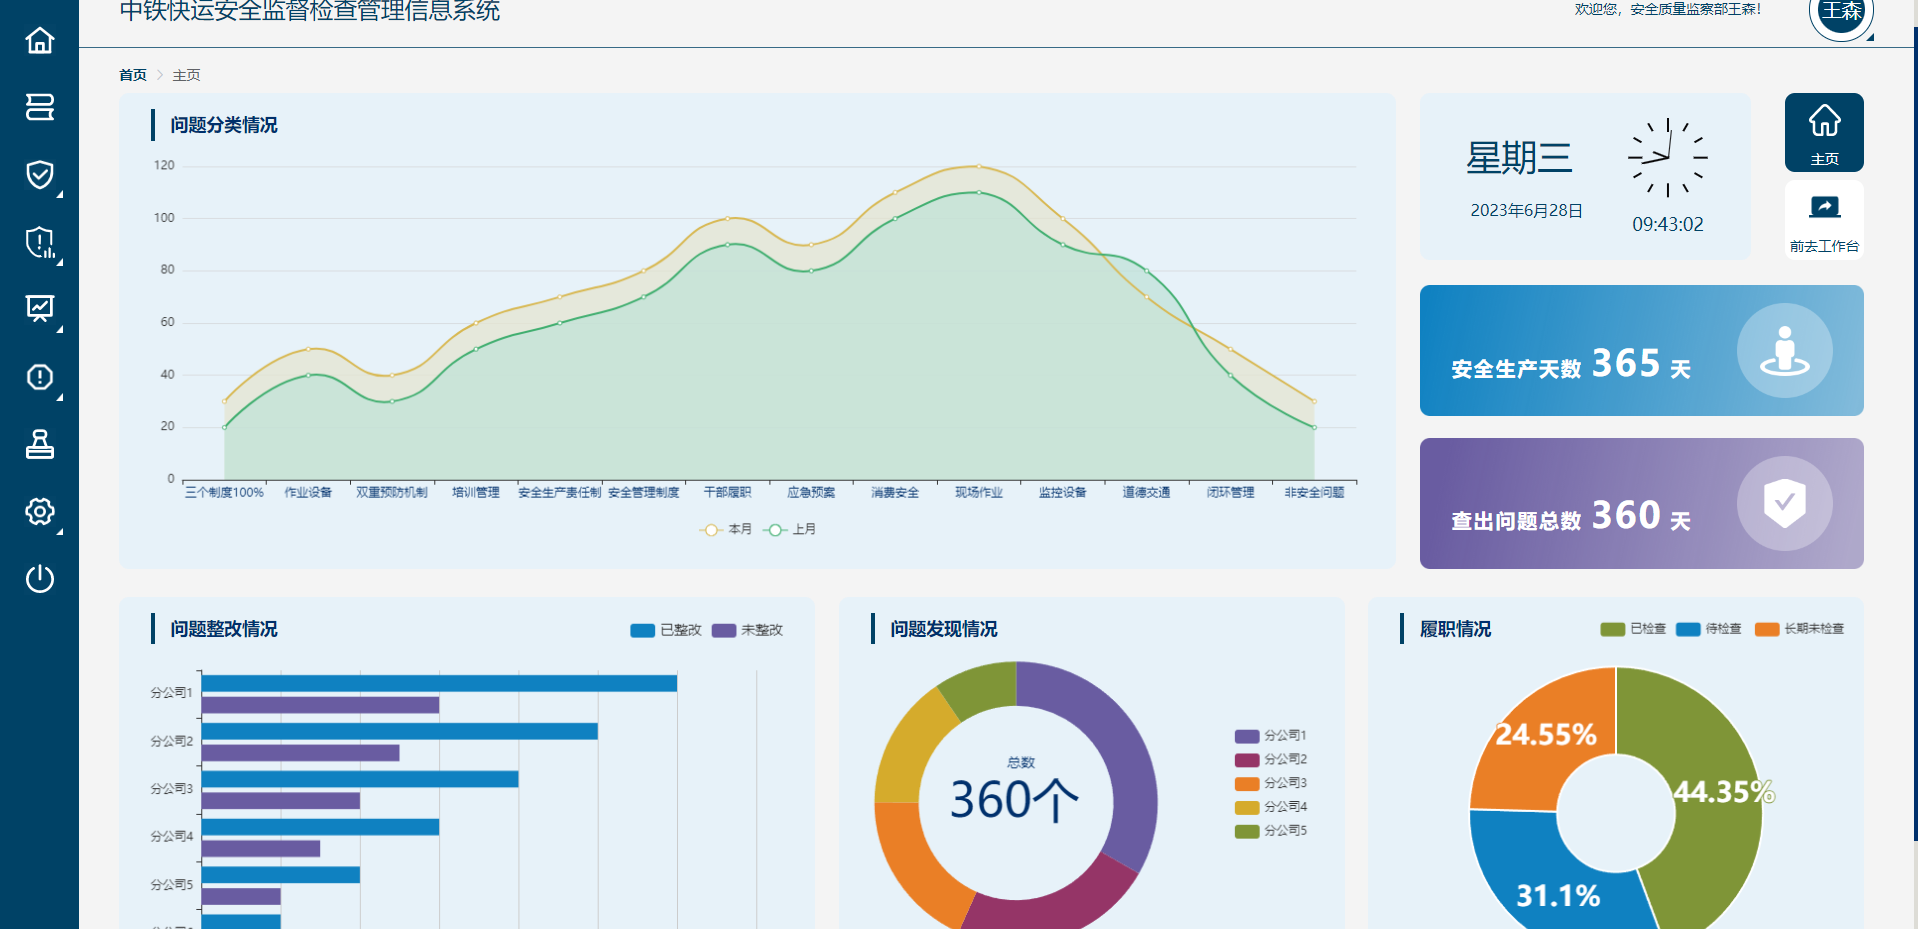Open the chart presentation sidebar icon
Viewport: 1918px width, 929px height.
pos(40,308)
